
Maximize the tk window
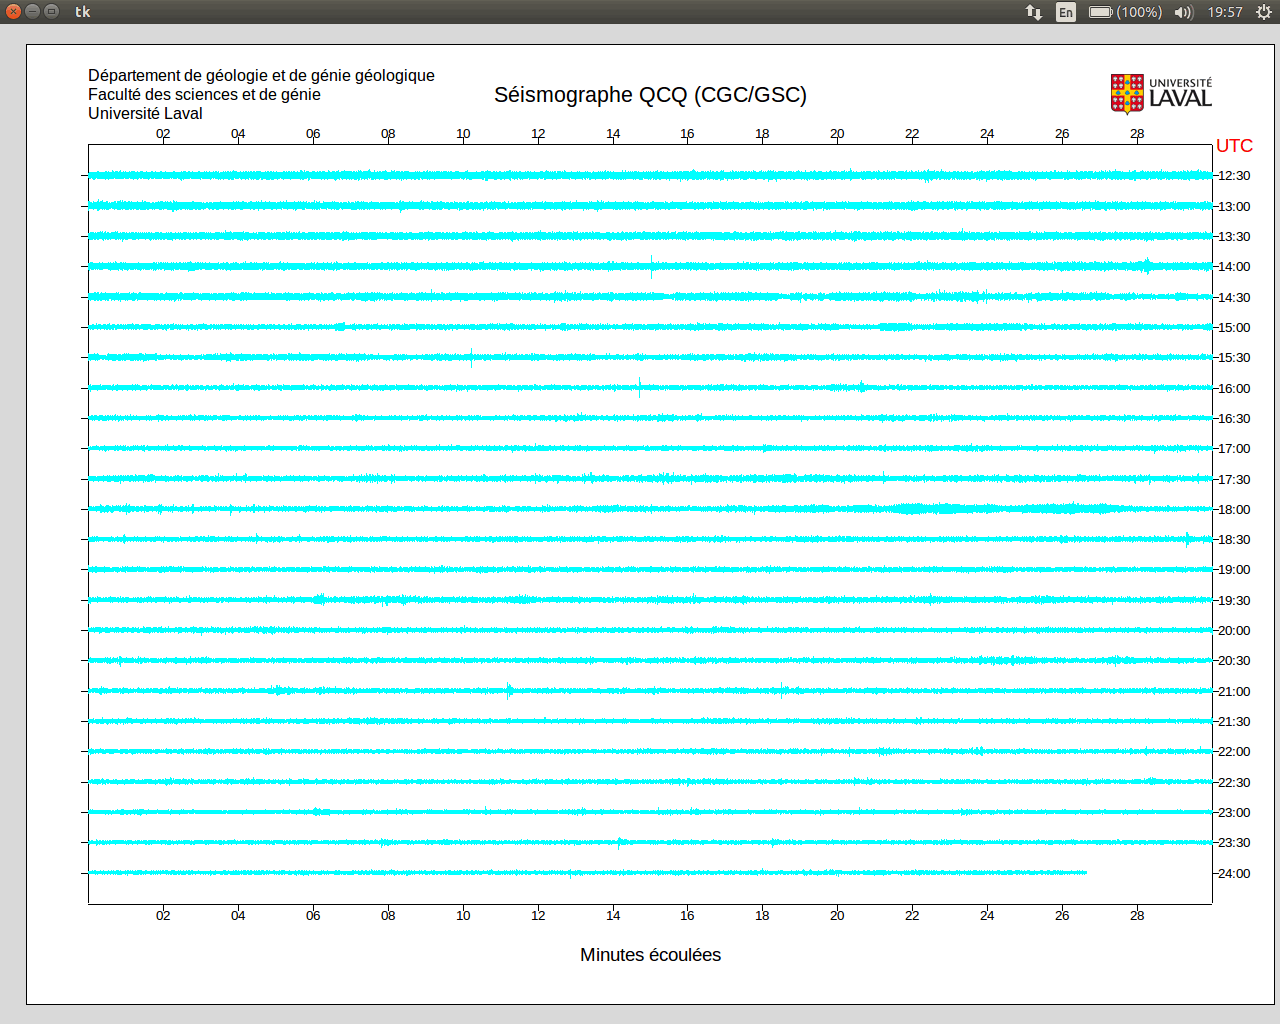(x=52, y=12)
